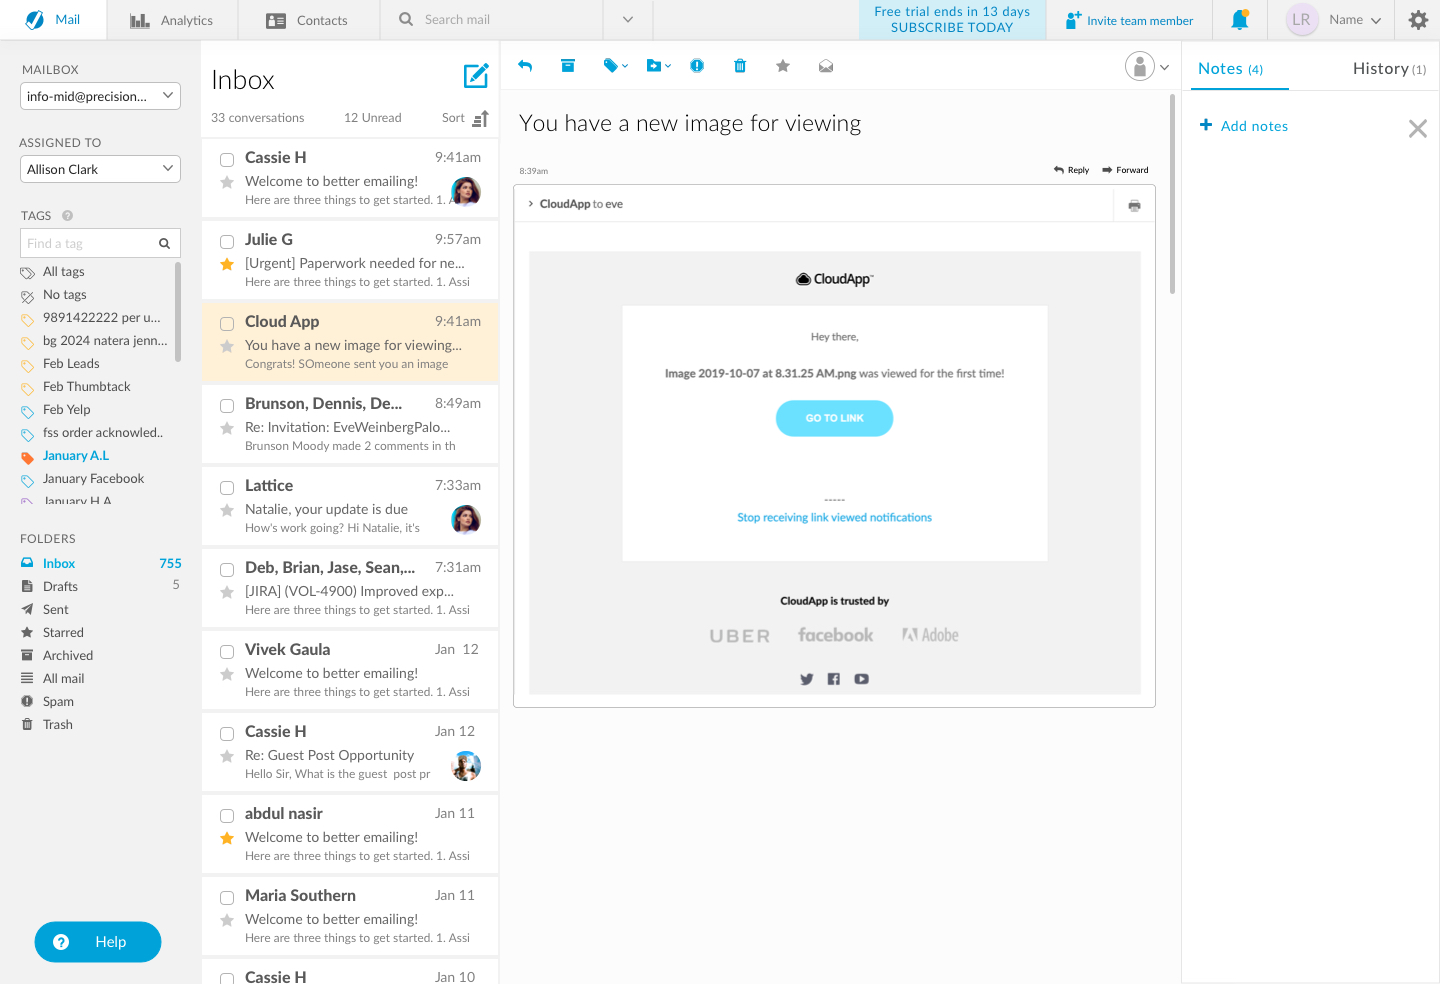
Task: Check the Lattice conversation checkbox
Action: (x=227, y=488)
